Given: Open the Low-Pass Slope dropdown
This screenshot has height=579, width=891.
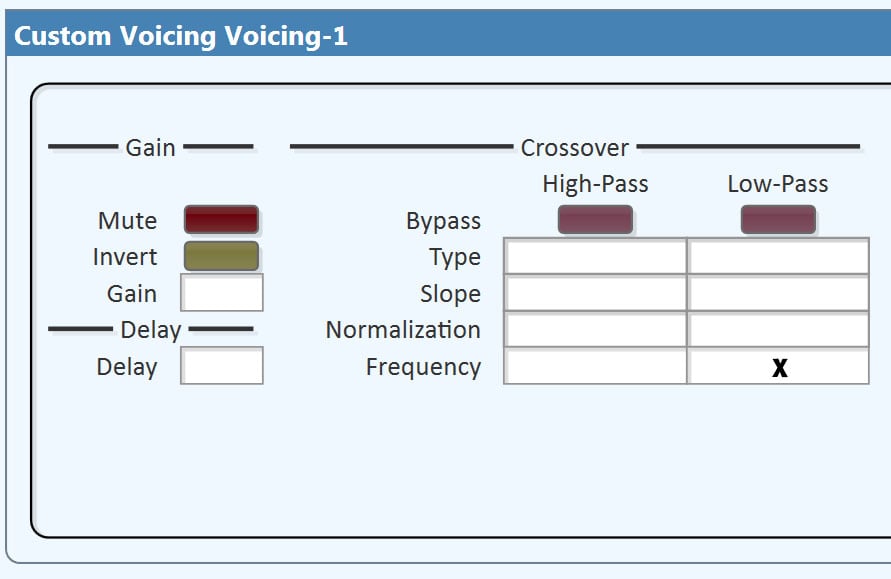Looking at the screenshot, I should click(x=778, y=294).
